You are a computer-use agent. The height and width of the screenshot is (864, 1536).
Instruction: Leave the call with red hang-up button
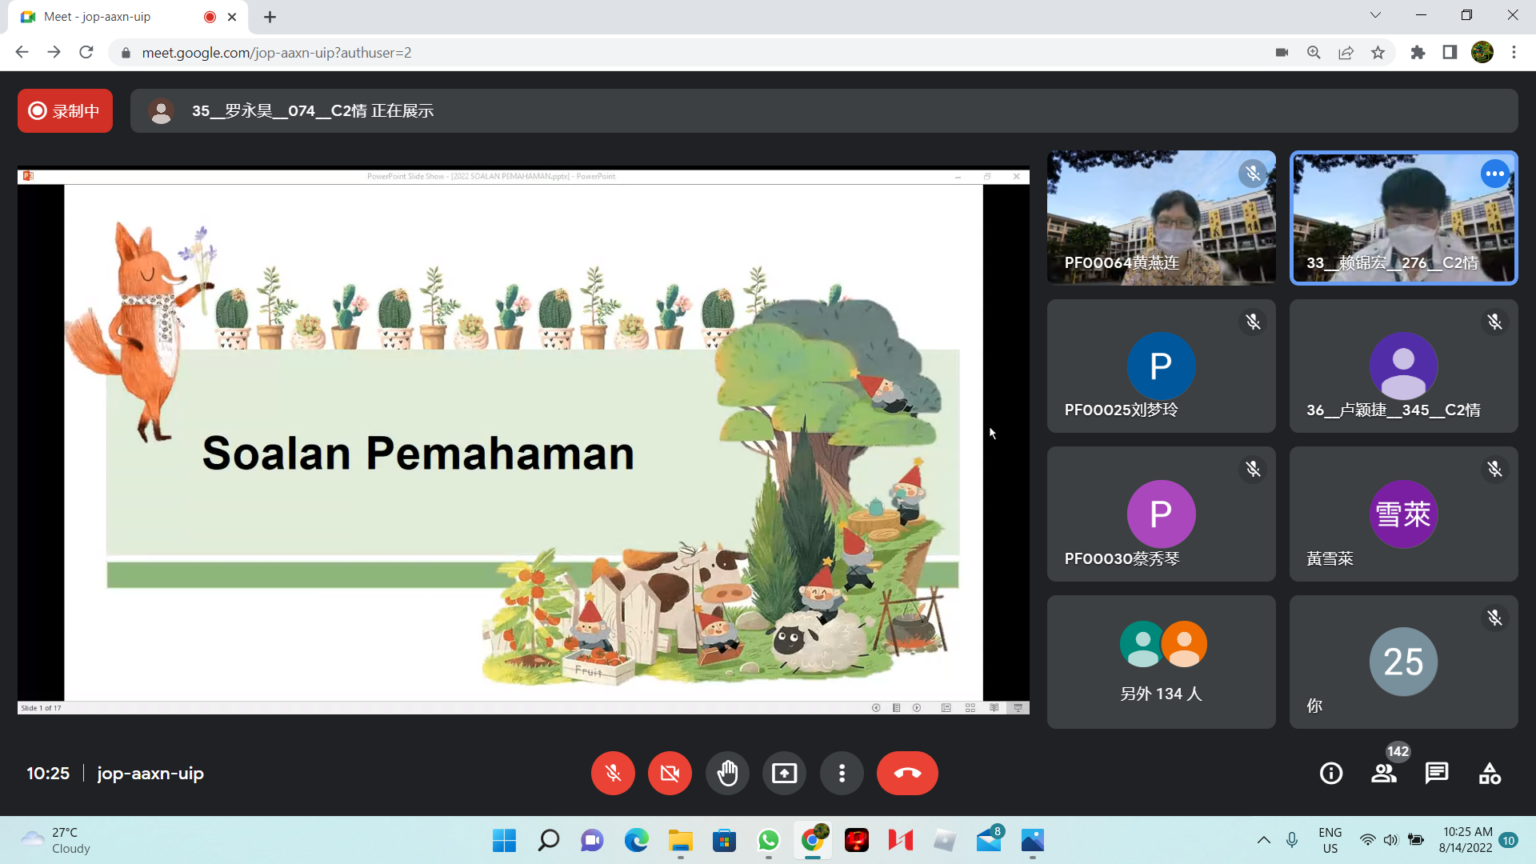(907, 773)
